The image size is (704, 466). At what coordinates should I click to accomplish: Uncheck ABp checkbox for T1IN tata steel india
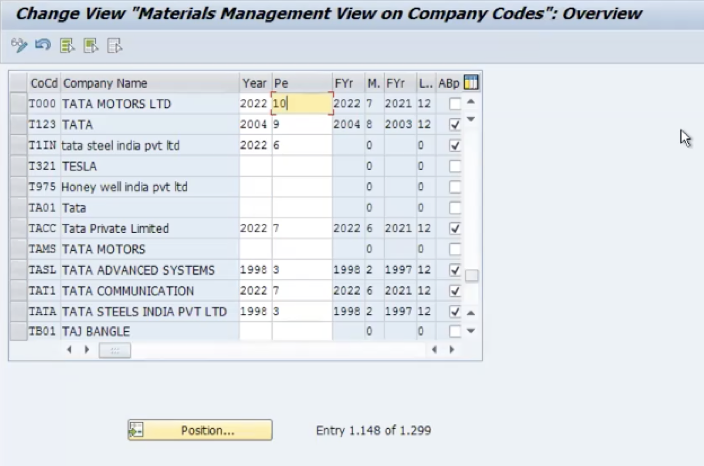point(455,145)
